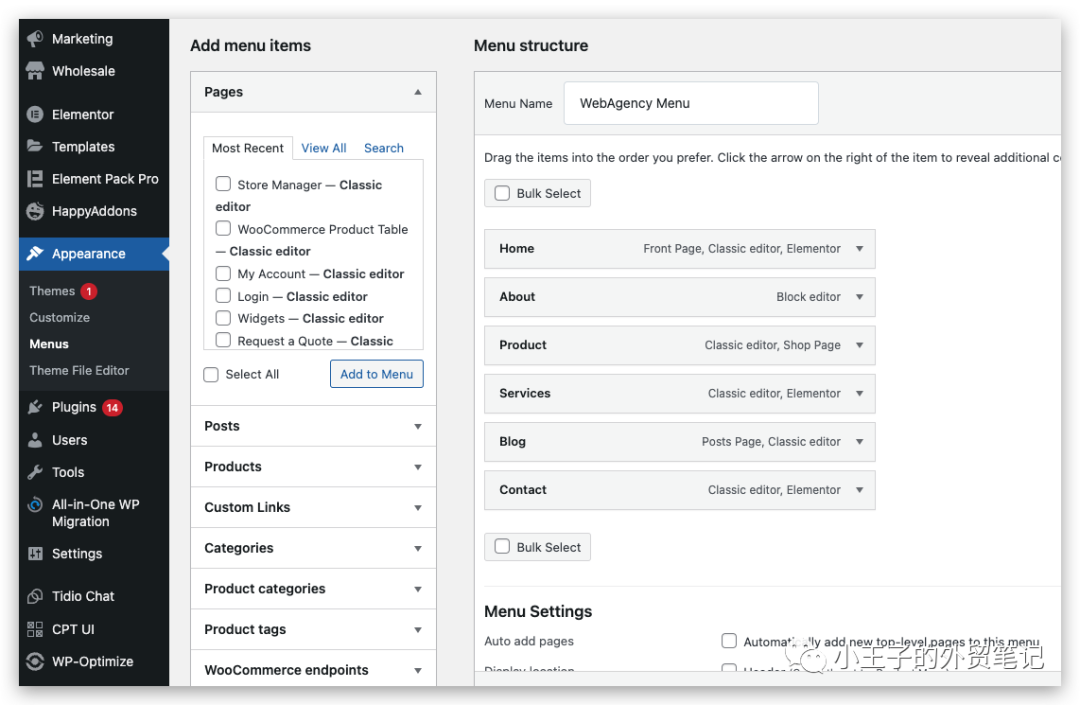The image size is (1080, 705).
Task: Switch to the Search tab
Action: (384, 148)
